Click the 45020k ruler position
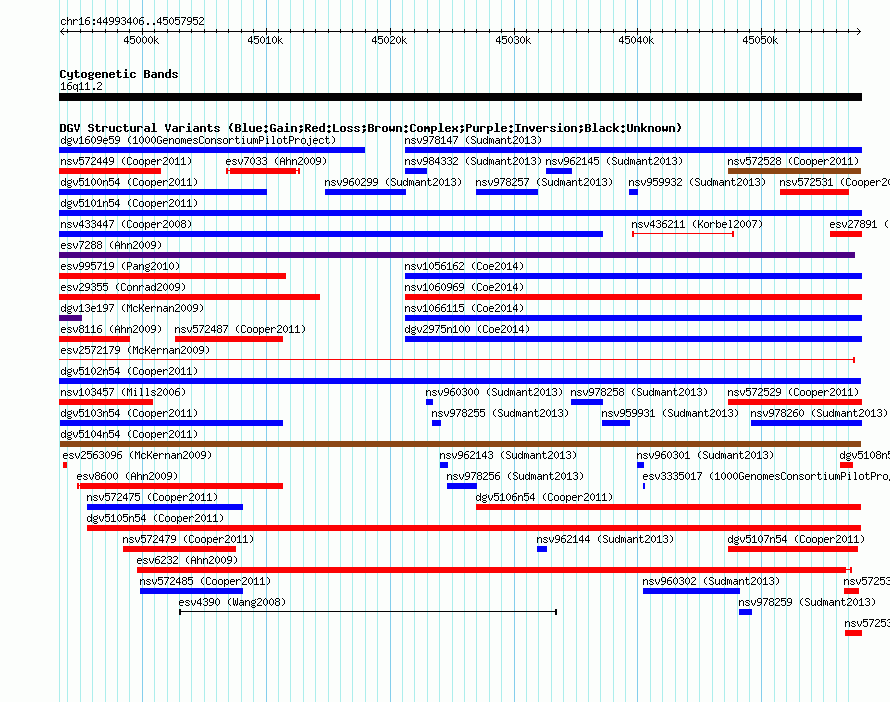This screenshot has width=890, height=702. tap(389, 40)
